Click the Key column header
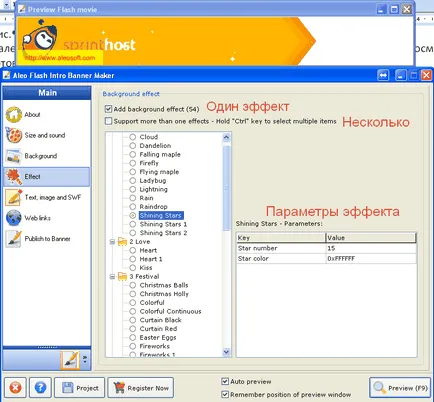This screenshot has height=402, width=434. [x=281, y=238]
